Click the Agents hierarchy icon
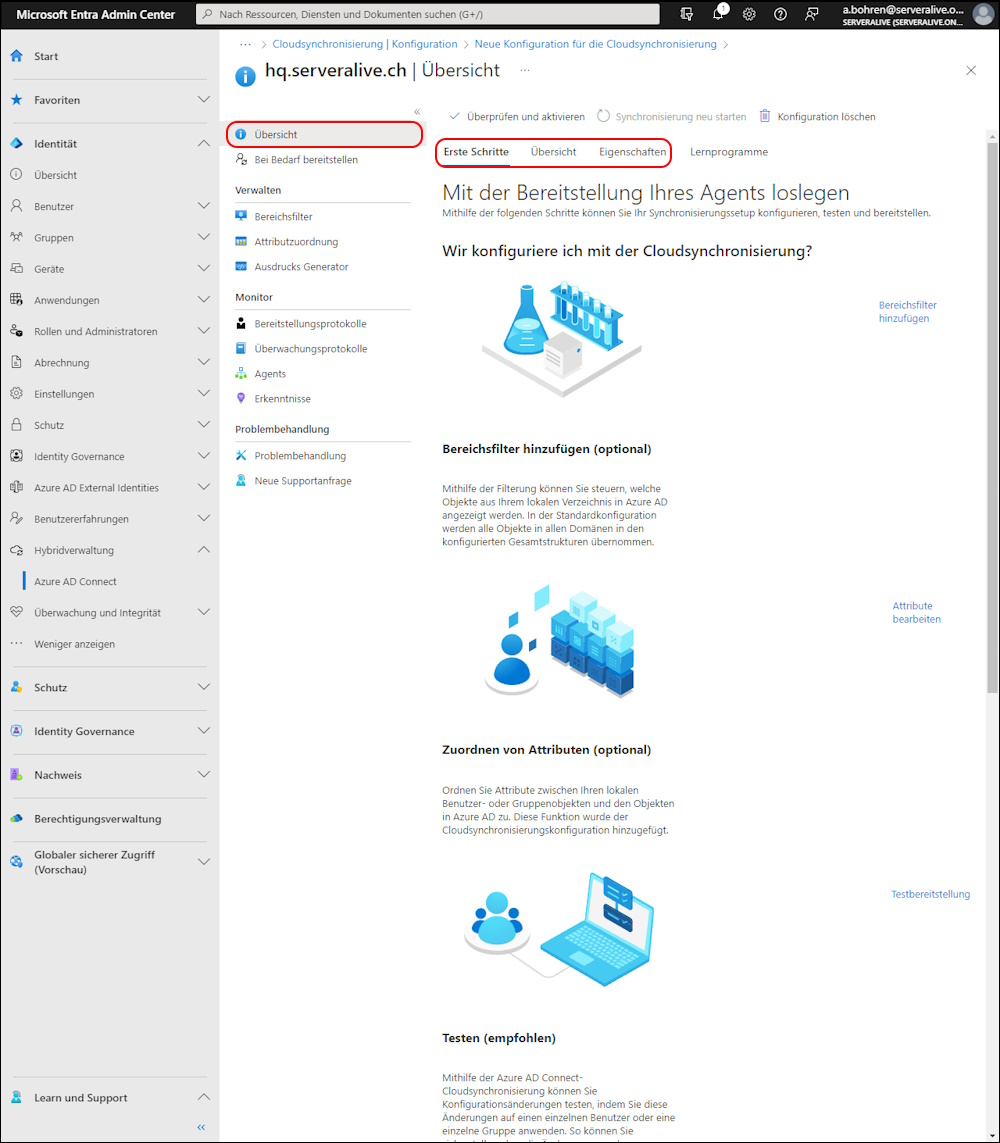Viewport: 1000px width, 1143px height. (x=241, y=374)
